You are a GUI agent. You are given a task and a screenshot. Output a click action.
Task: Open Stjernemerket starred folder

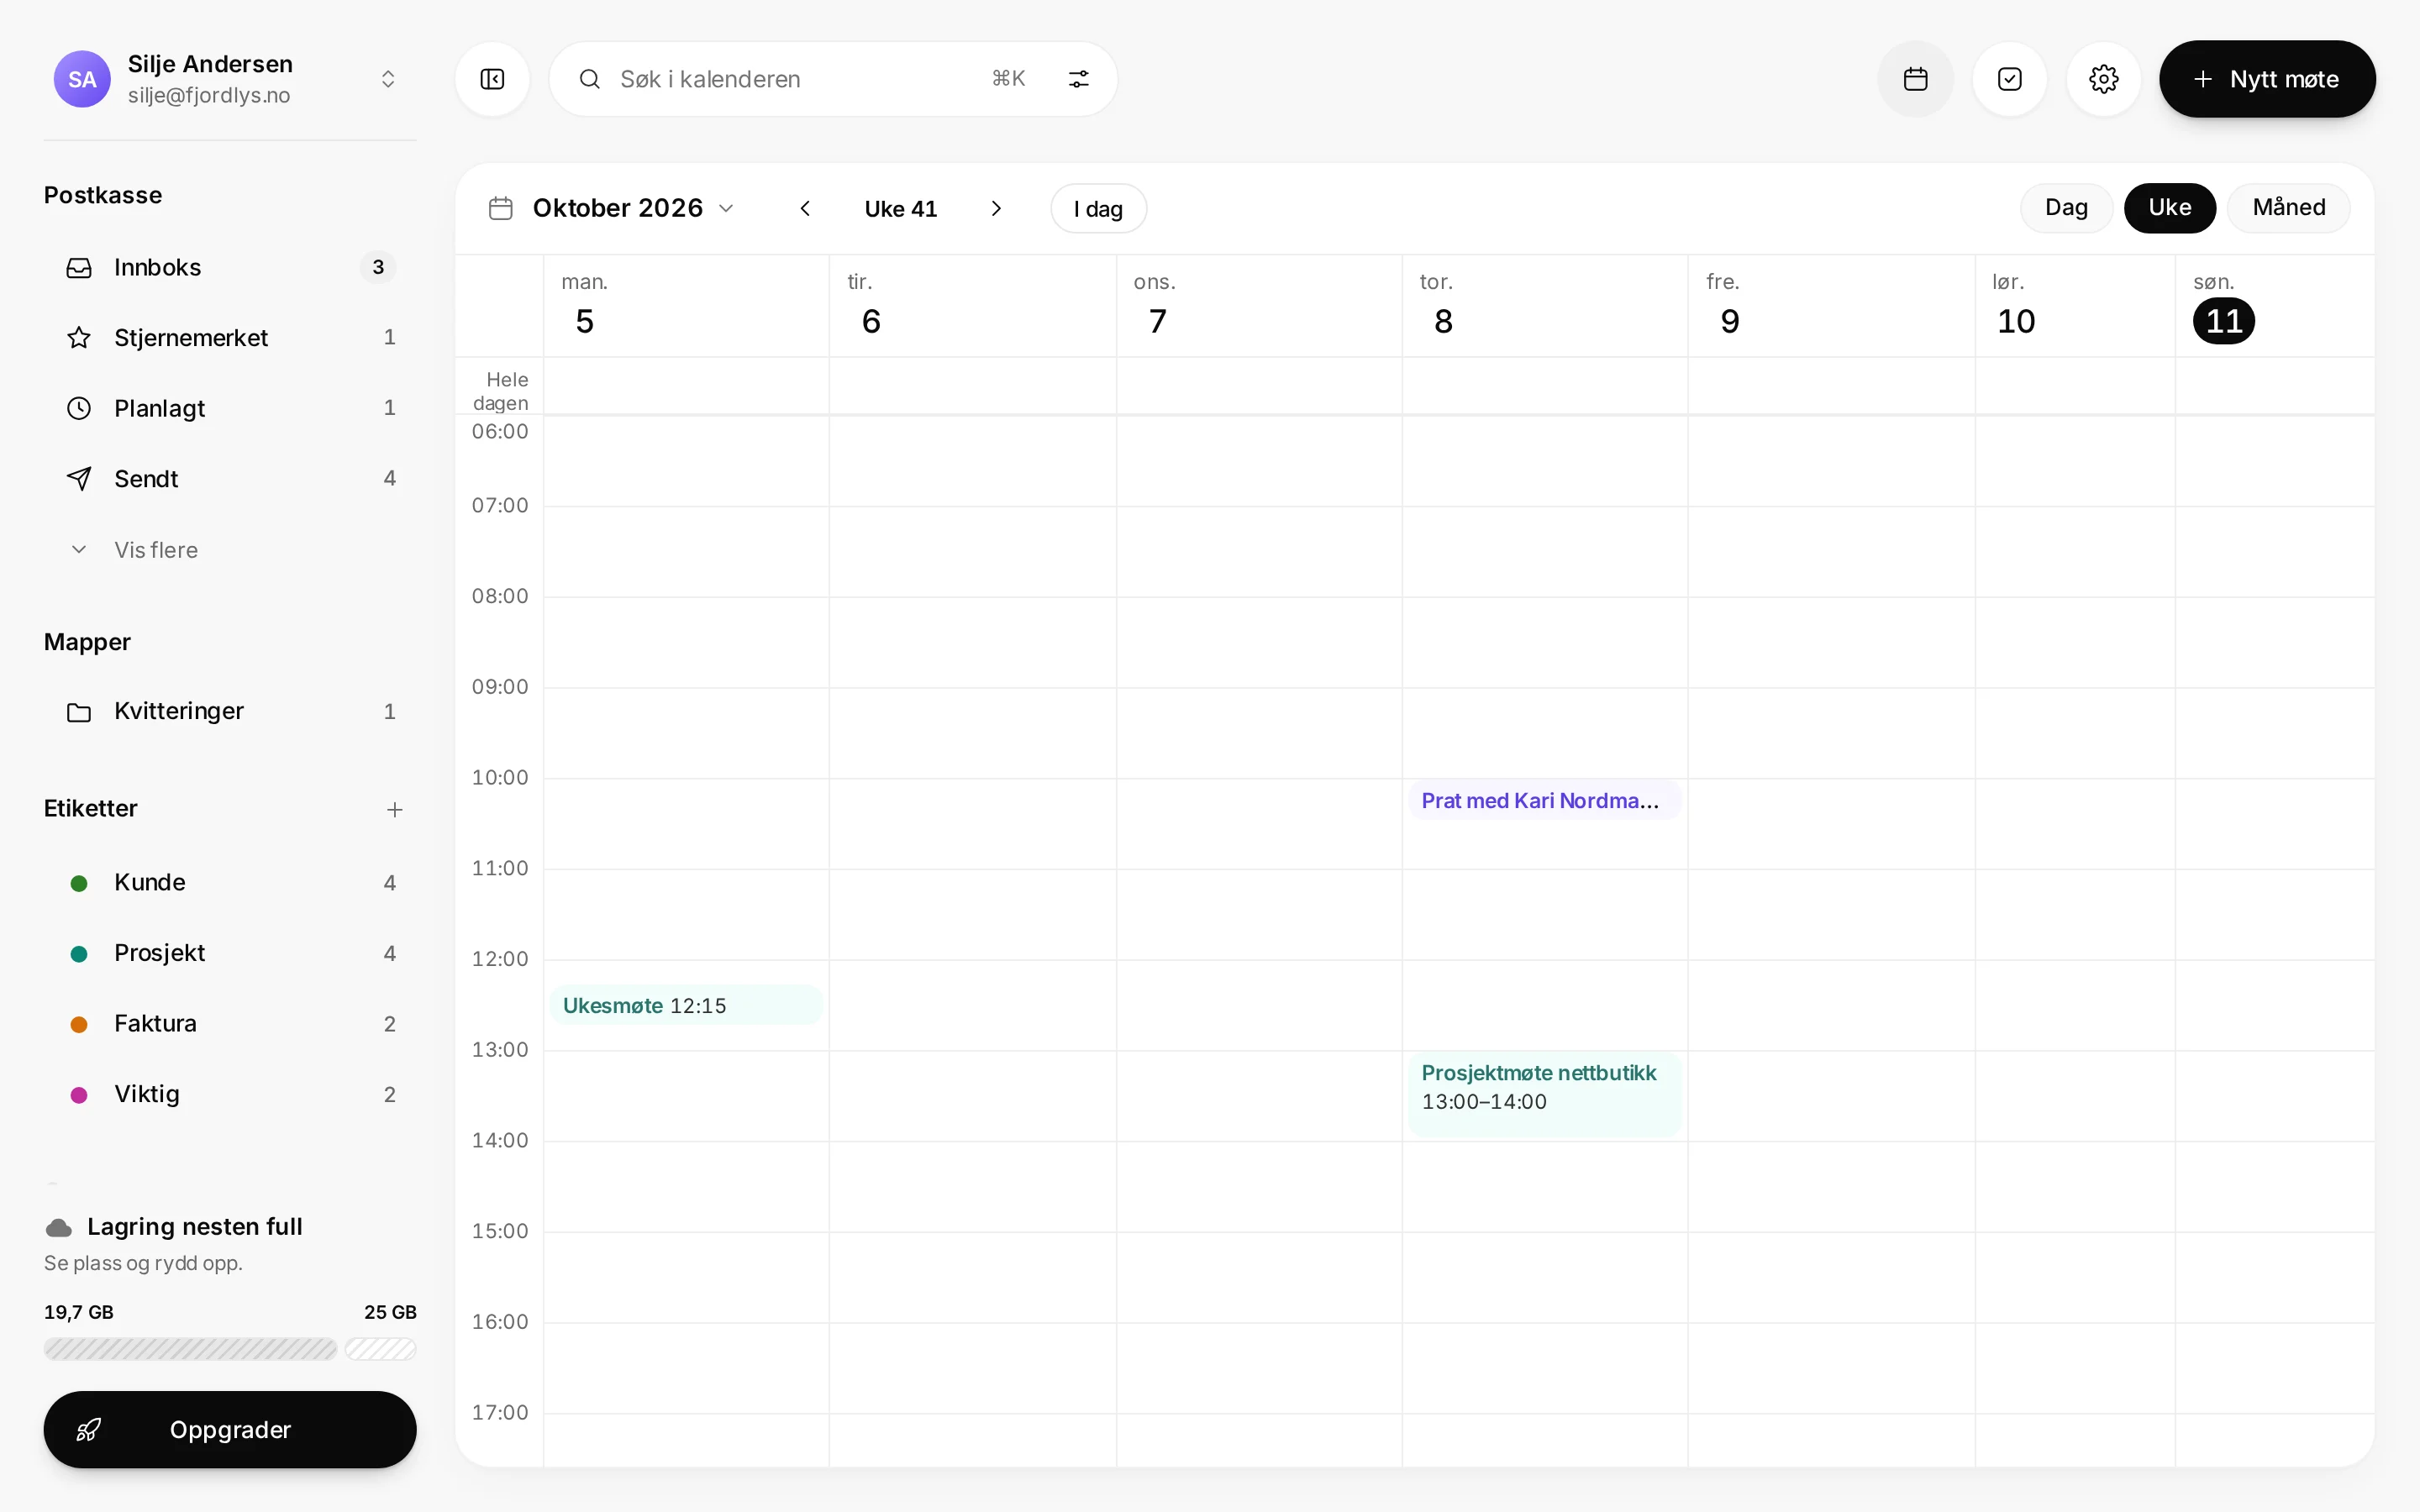tap(230, 338)
